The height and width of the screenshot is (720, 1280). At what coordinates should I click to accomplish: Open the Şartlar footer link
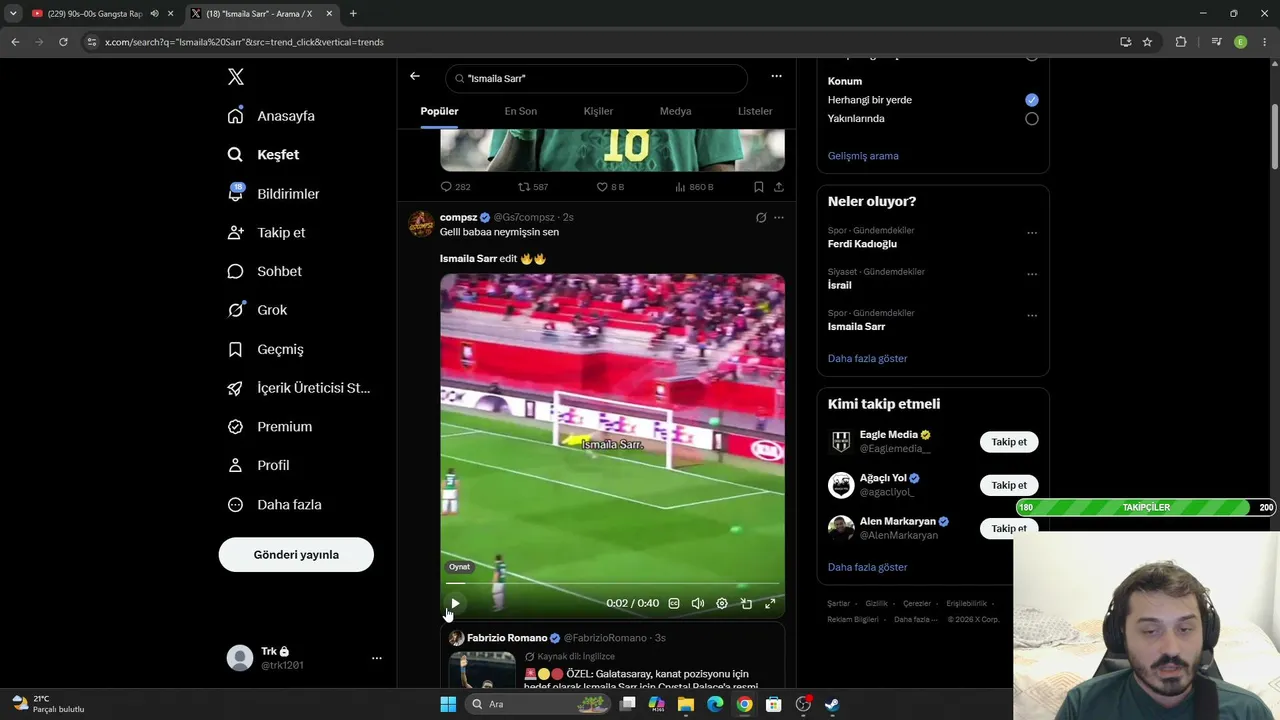click(x=838, y=604)
